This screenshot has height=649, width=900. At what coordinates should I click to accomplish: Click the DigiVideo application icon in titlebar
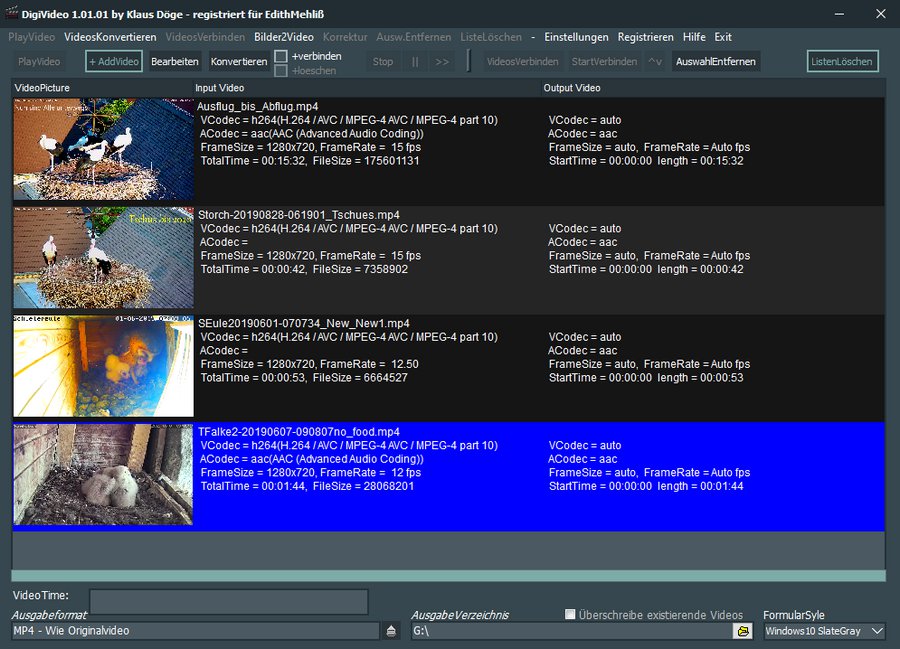[10, 13]
